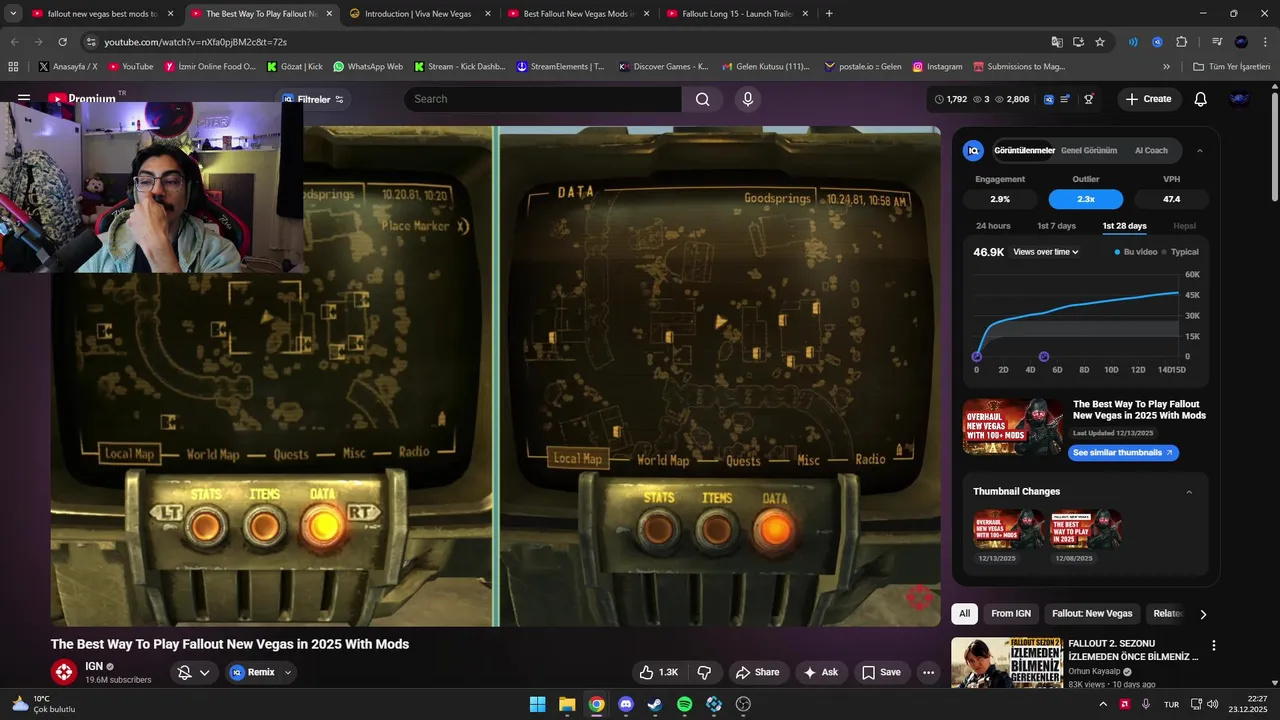1280x720 pixels.
Task: Open Steam from the taskbar
Action: 655,704
